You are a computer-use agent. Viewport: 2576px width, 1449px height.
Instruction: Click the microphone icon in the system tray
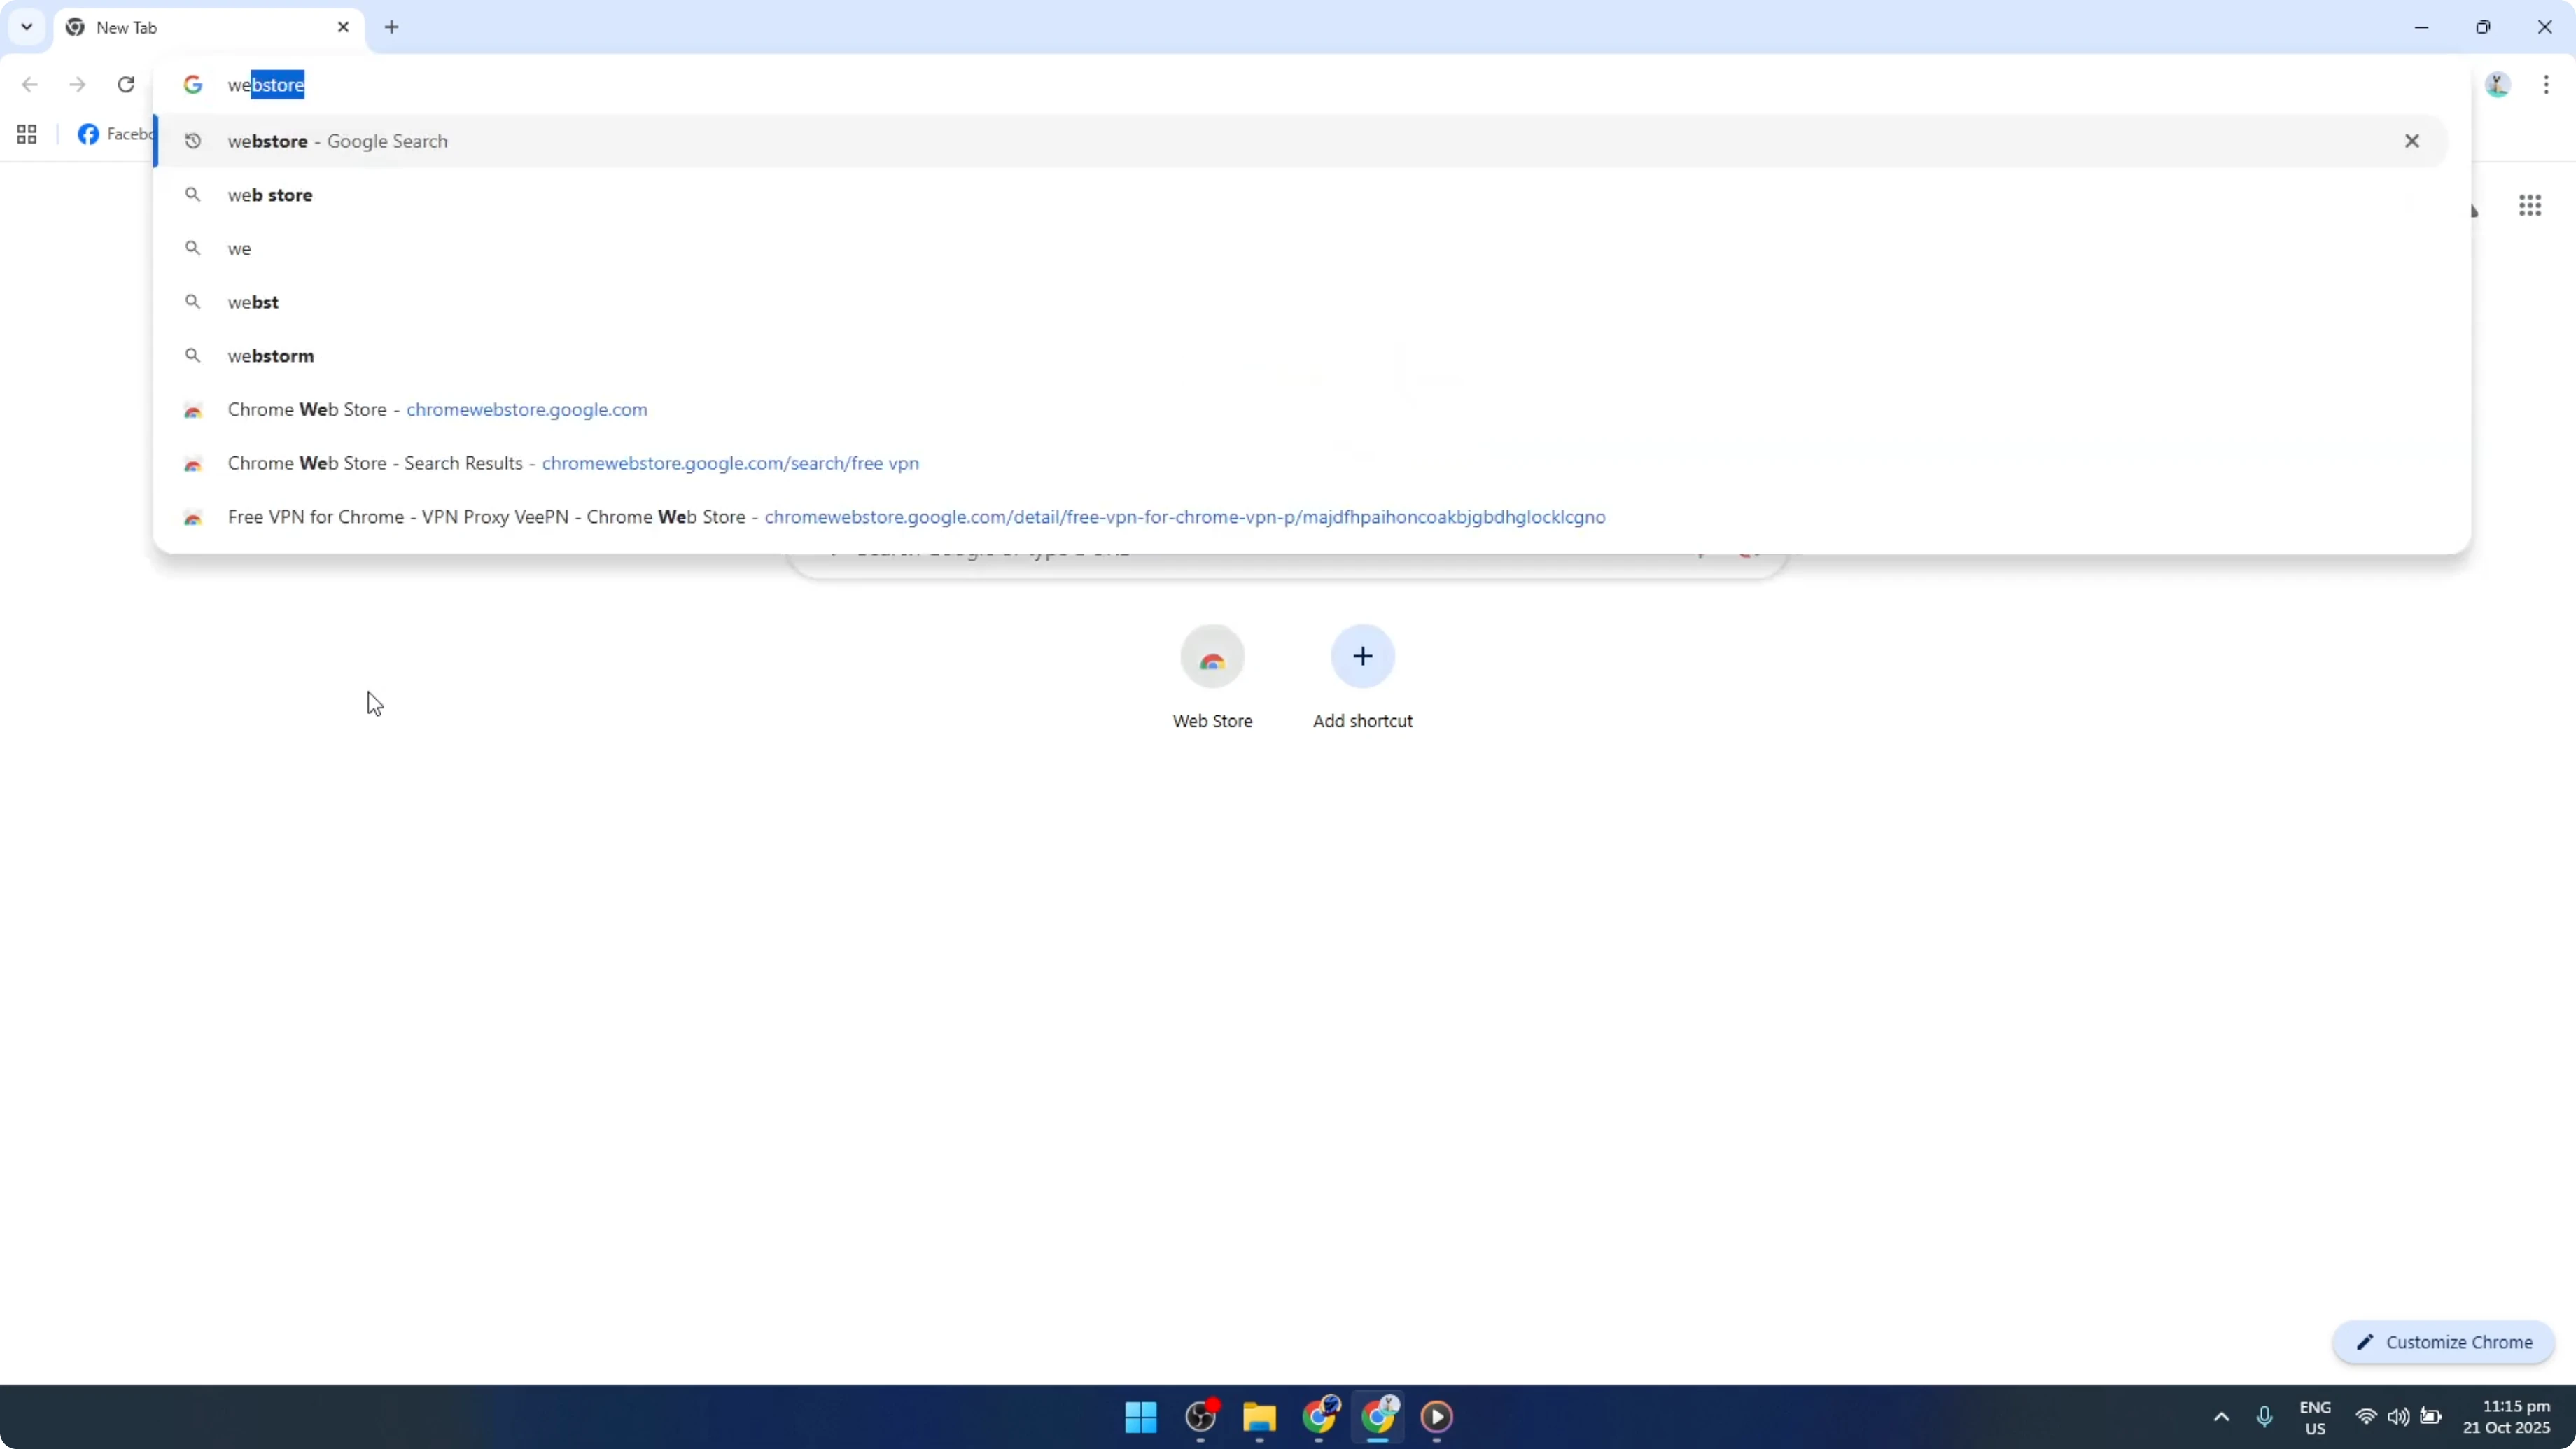2265,1417
